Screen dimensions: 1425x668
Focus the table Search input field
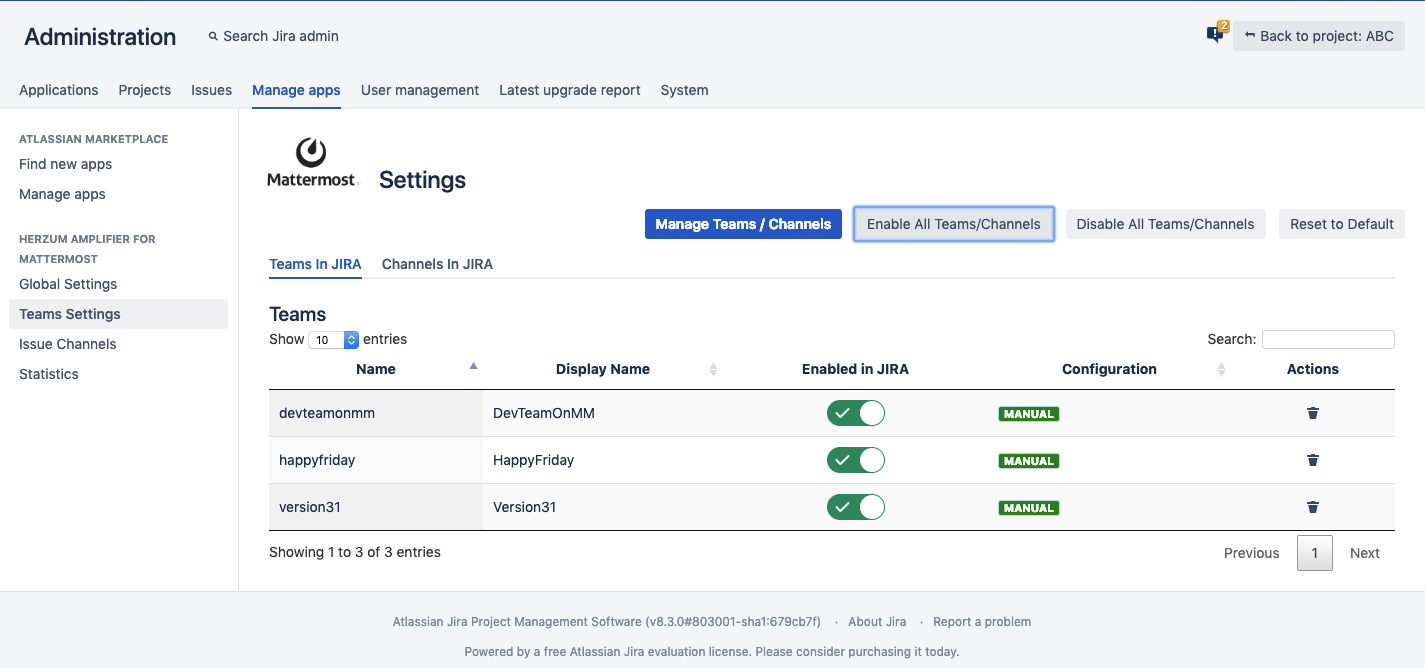[x=1327, y=340]
